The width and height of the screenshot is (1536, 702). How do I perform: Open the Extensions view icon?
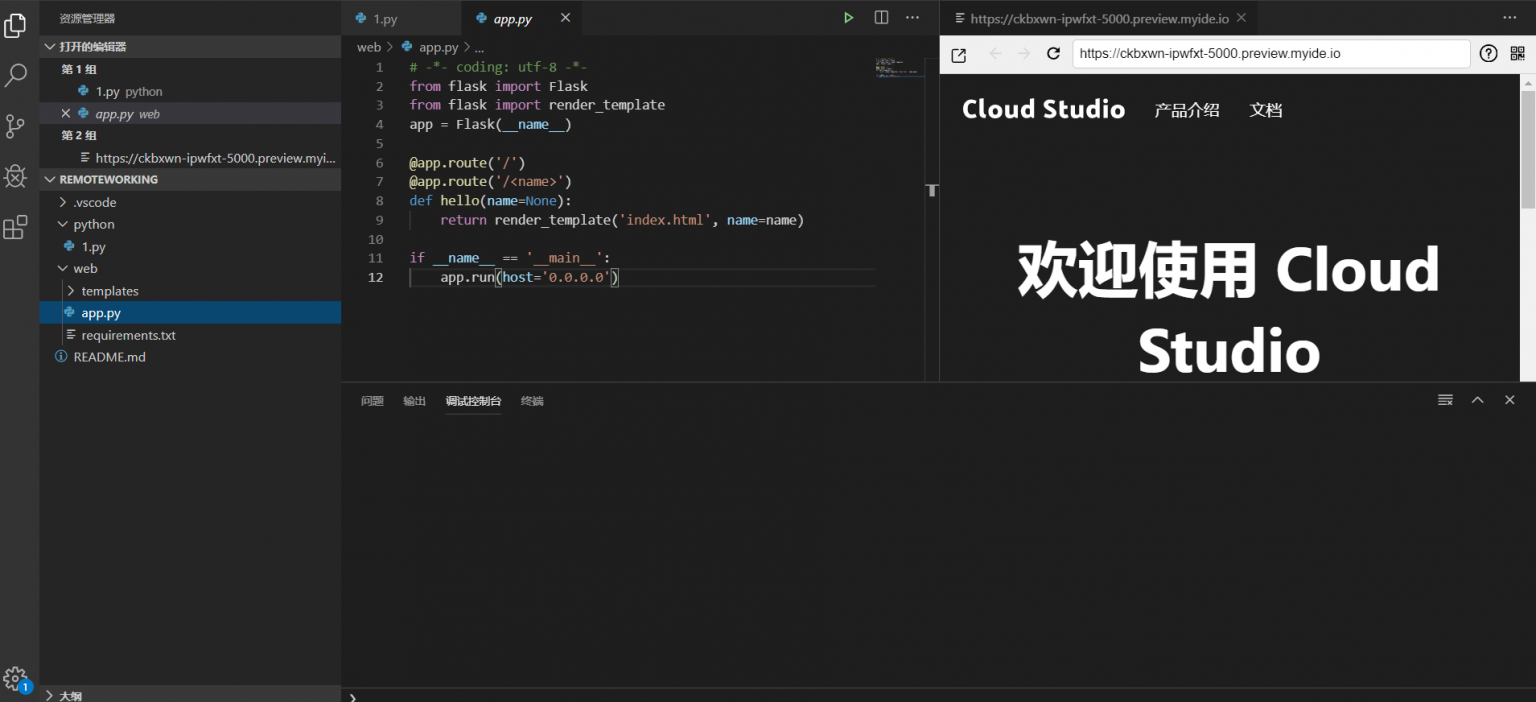16,228
